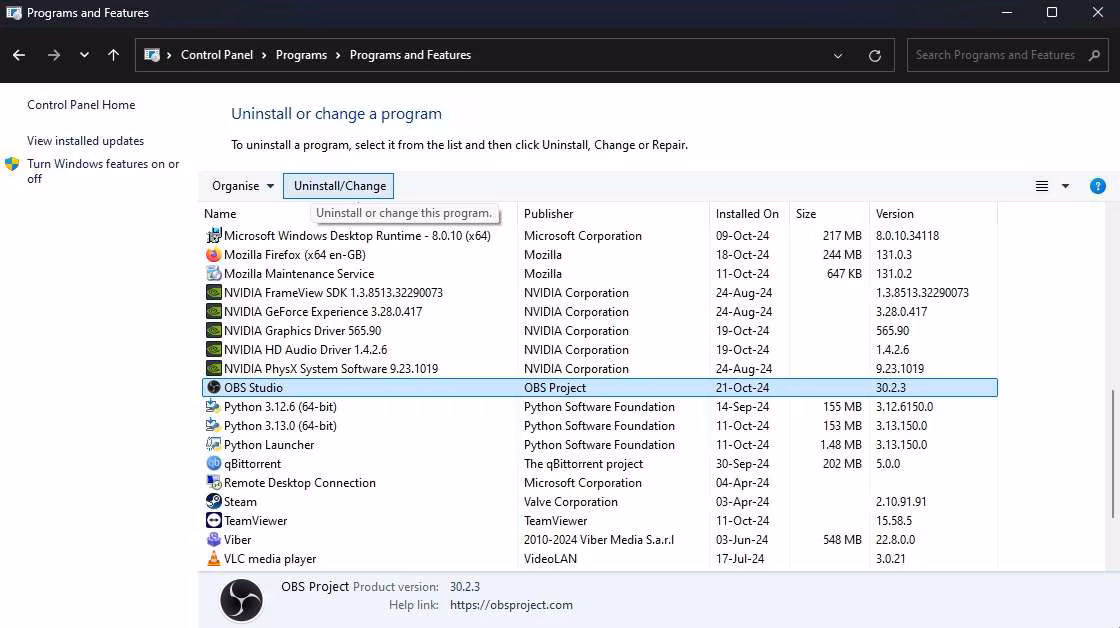The width and height of the screenshot is (1120, 628).
Task: Sort by the Installed On column header
Action: pos(749,214)
